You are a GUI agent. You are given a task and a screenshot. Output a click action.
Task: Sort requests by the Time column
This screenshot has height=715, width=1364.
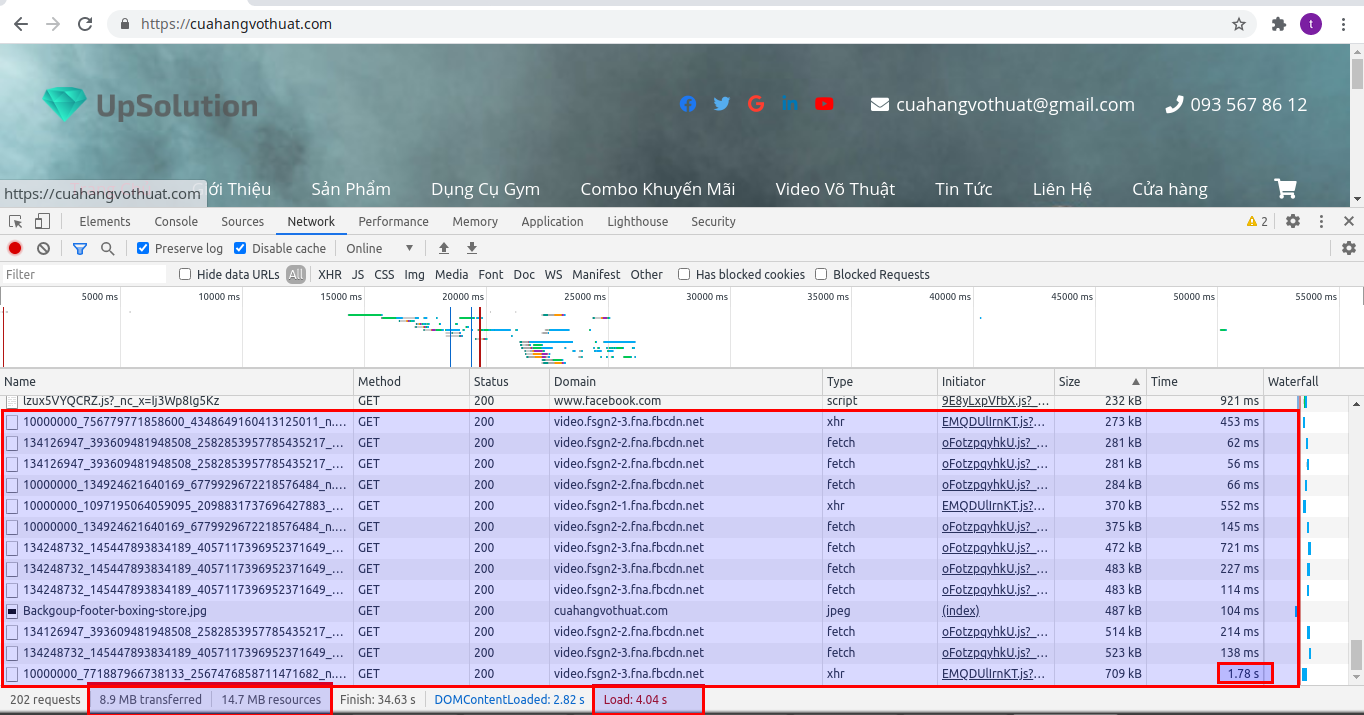(x=1205, y=381)
